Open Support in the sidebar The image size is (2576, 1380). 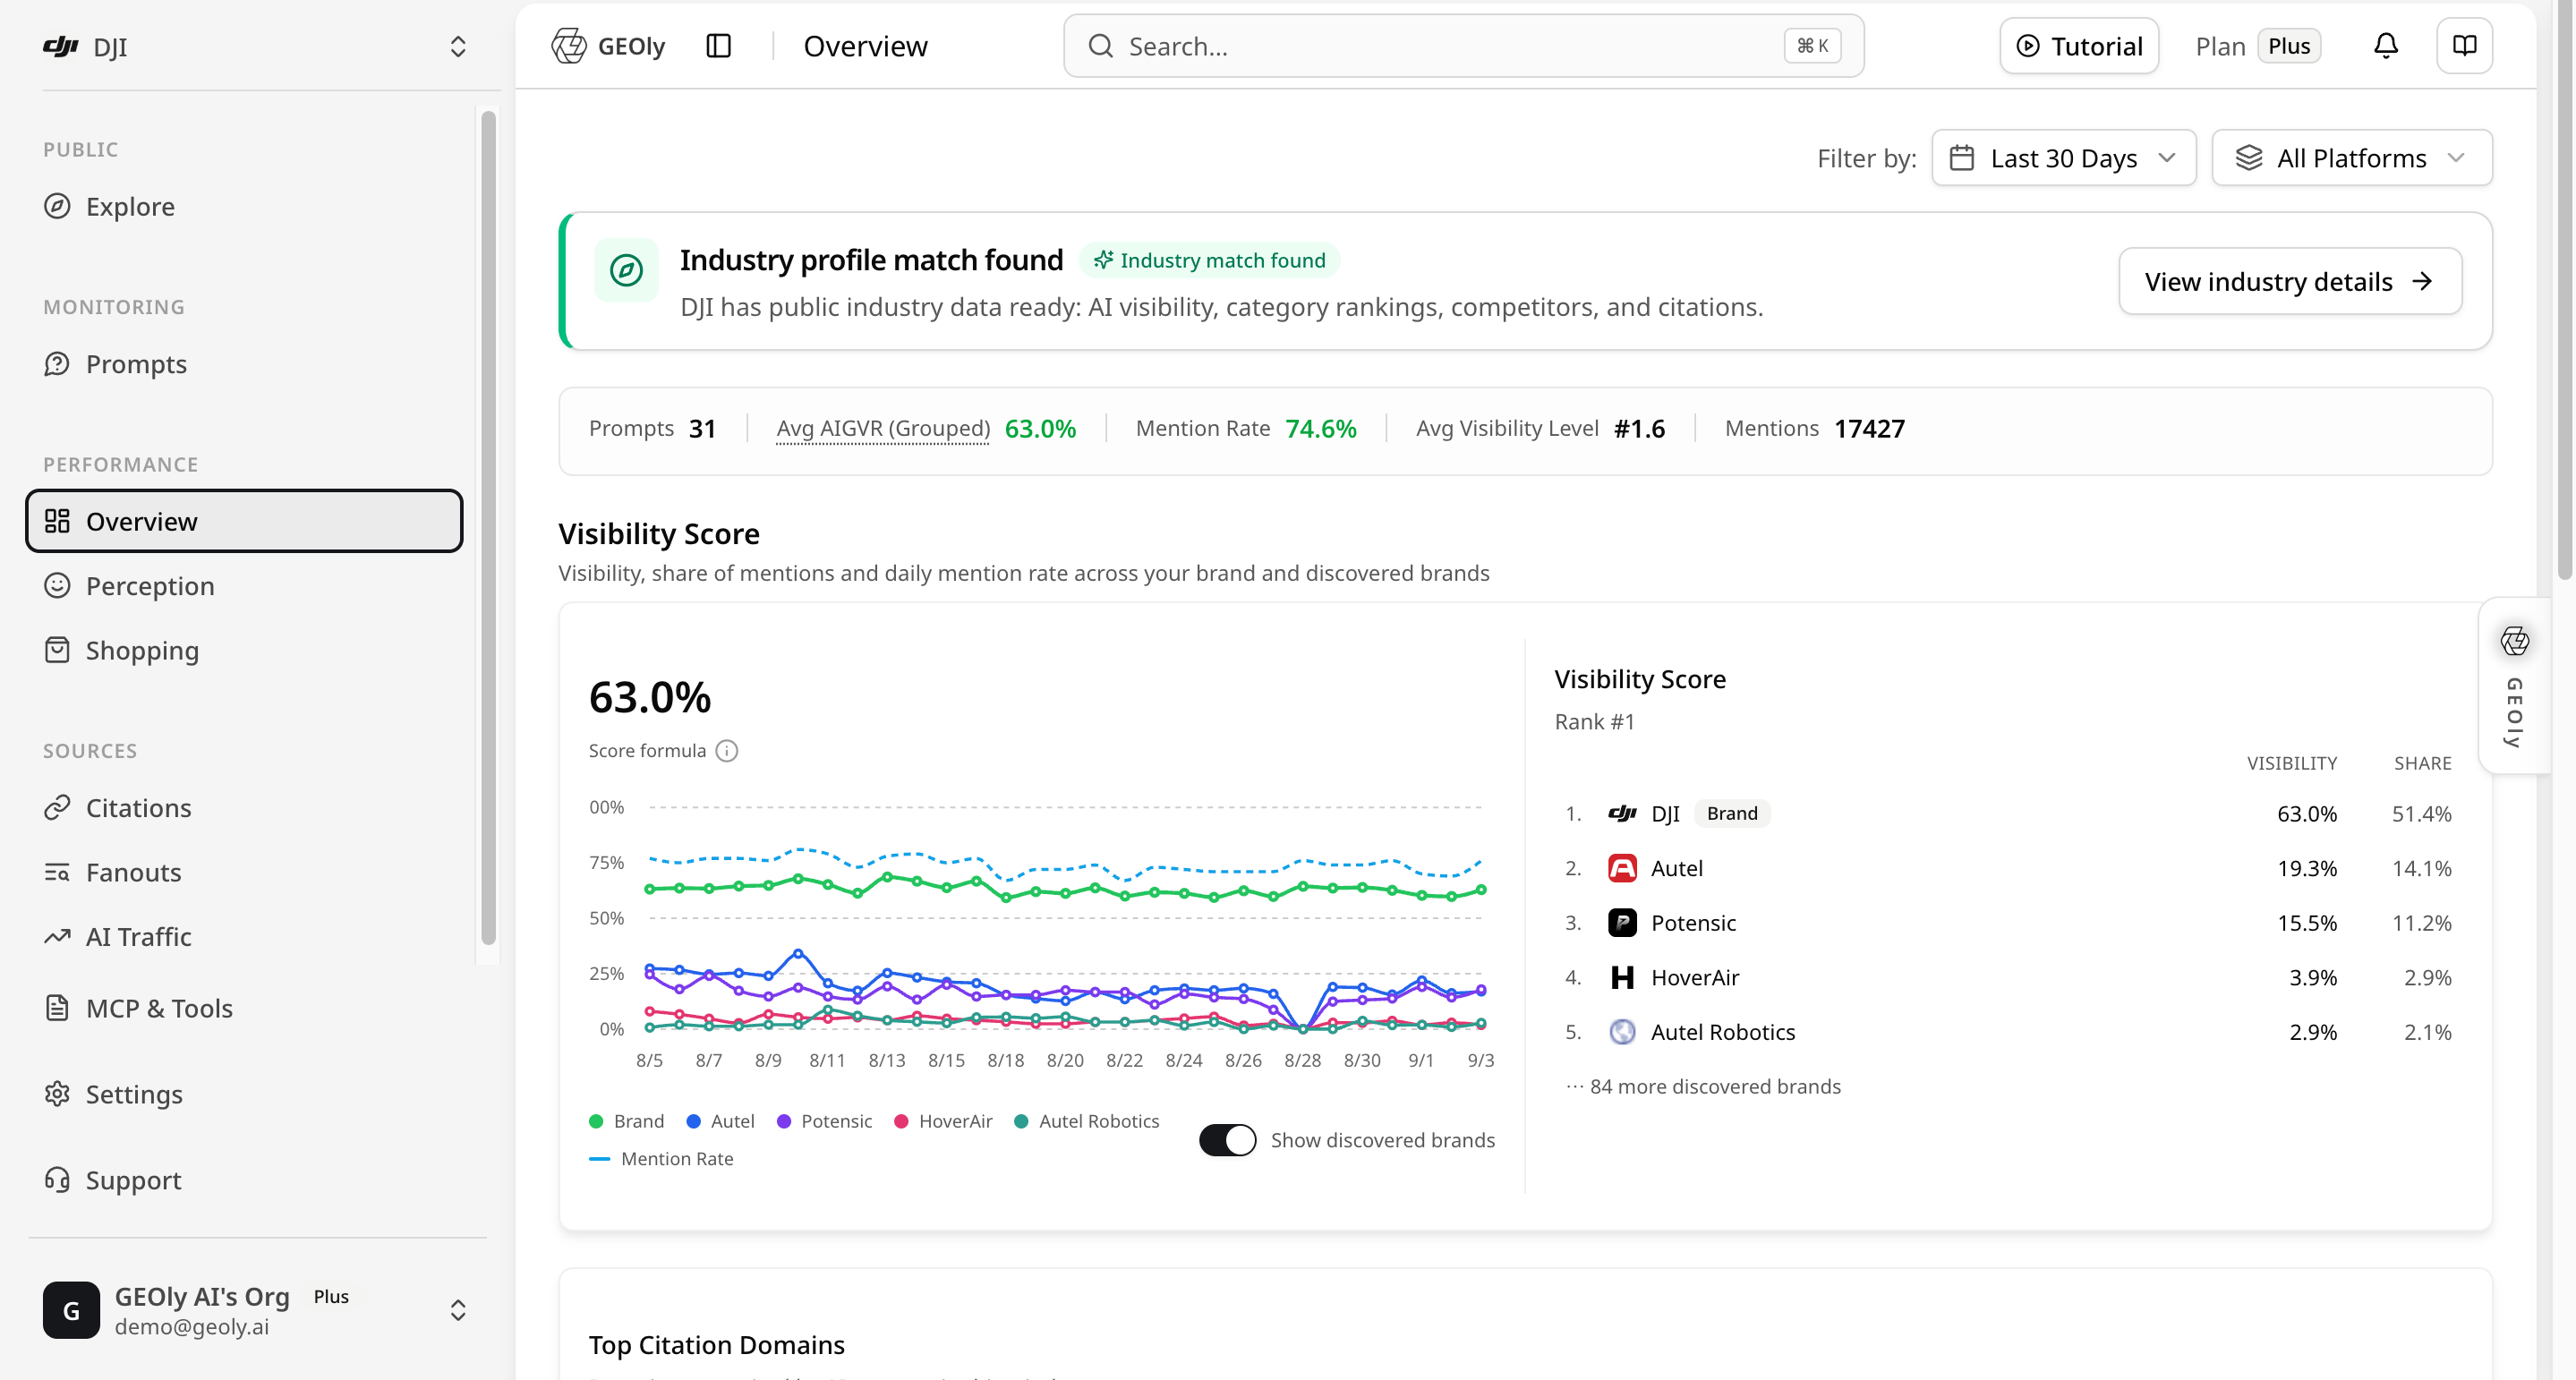click(244, 1180)
